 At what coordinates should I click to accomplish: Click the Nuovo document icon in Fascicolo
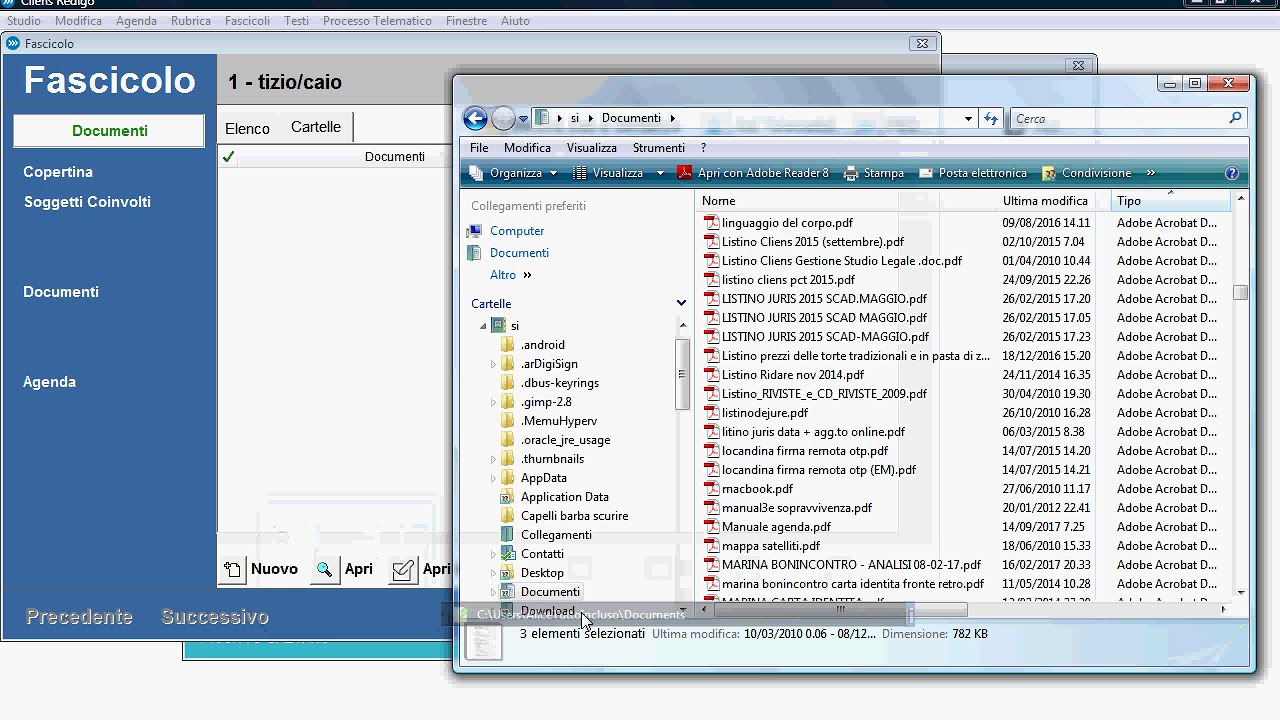click(x=232, y=569)
